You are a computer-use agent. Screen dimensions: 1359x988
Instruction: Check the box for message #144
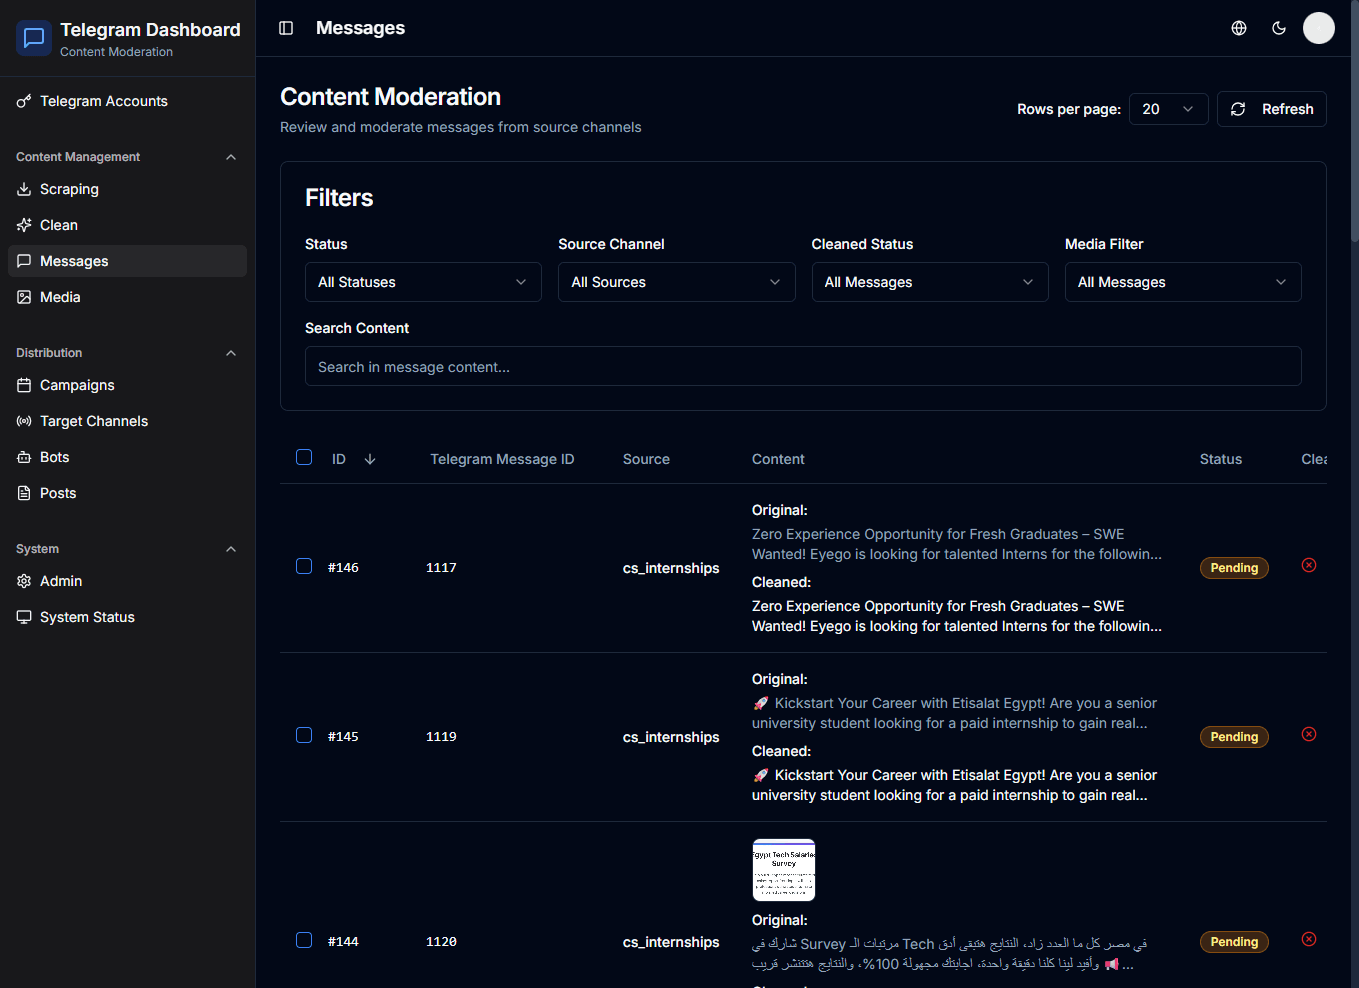[304, 940]
